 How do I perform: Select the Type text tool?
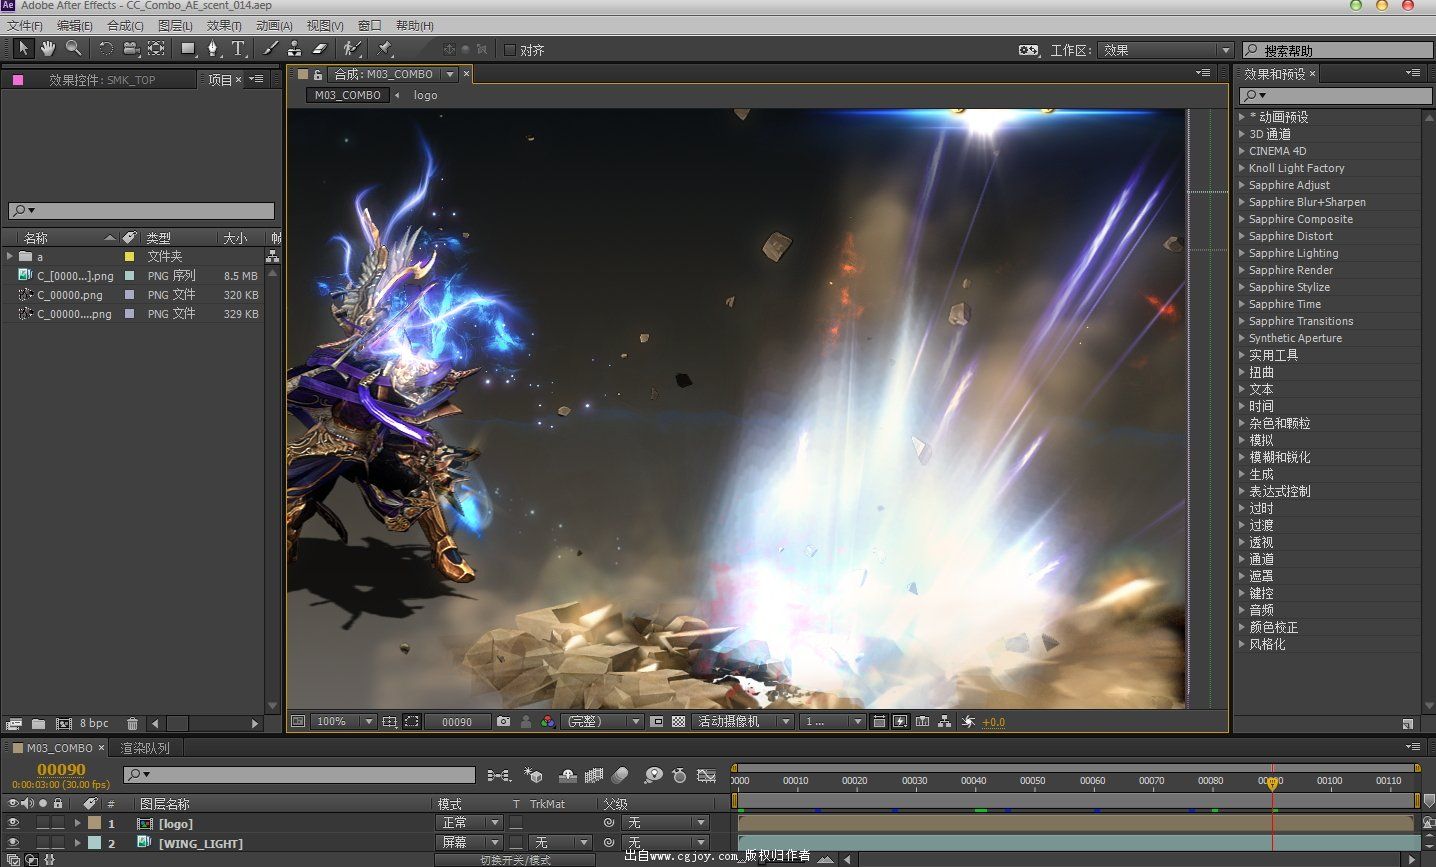238,48
